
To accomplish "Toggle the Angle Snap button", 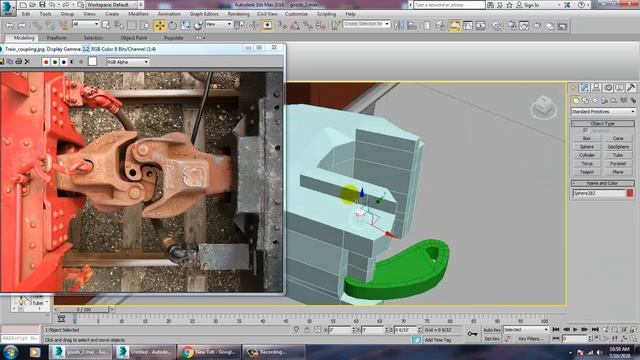I will click(x=295, y=26).
